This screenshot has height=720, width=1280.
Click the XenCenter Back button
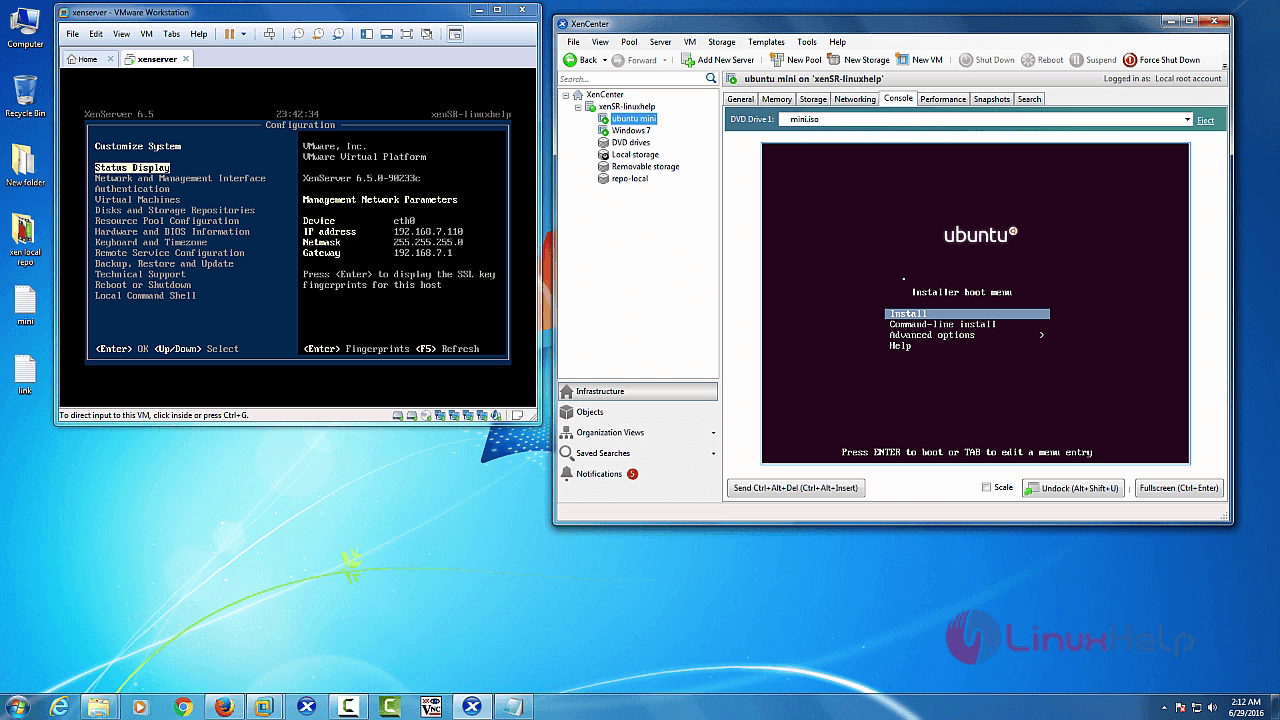(581, 60)
